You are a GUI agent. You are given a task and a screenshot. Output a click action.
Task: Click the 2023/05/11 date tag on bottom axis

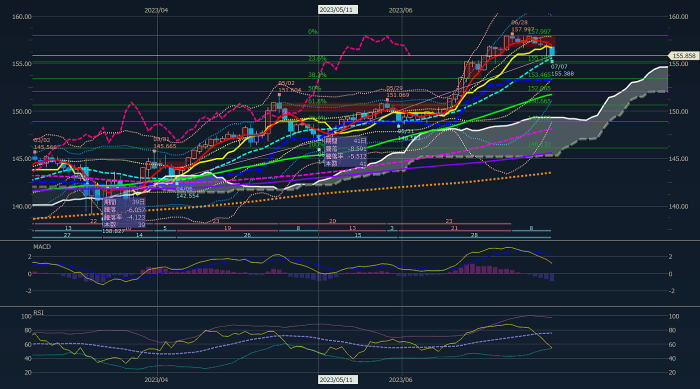point(338,380)
